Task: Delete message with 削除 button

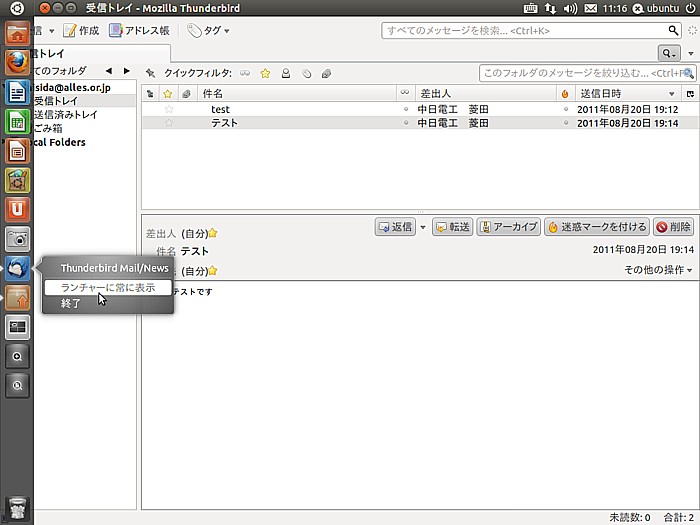Action: pyautogui.click(x=674, y=227)
